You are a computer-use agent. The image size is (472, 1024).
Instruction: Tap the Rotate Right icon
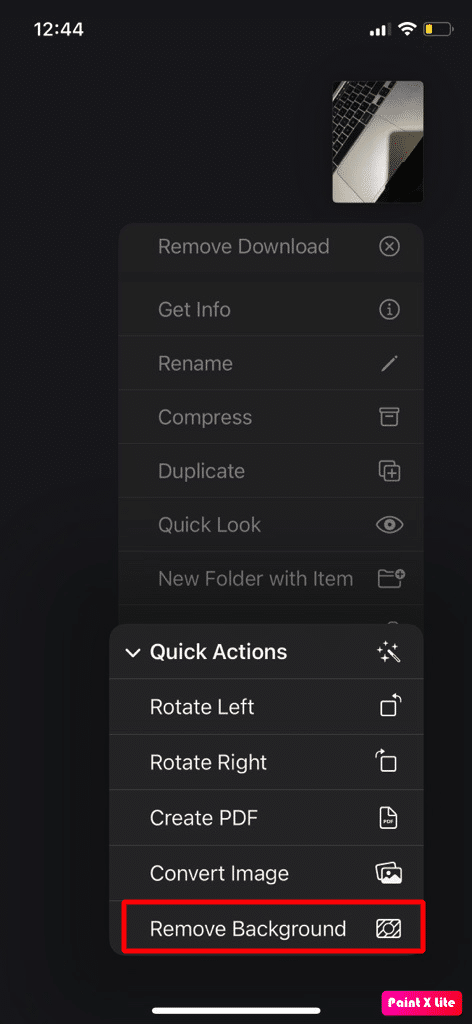[386, 761]
